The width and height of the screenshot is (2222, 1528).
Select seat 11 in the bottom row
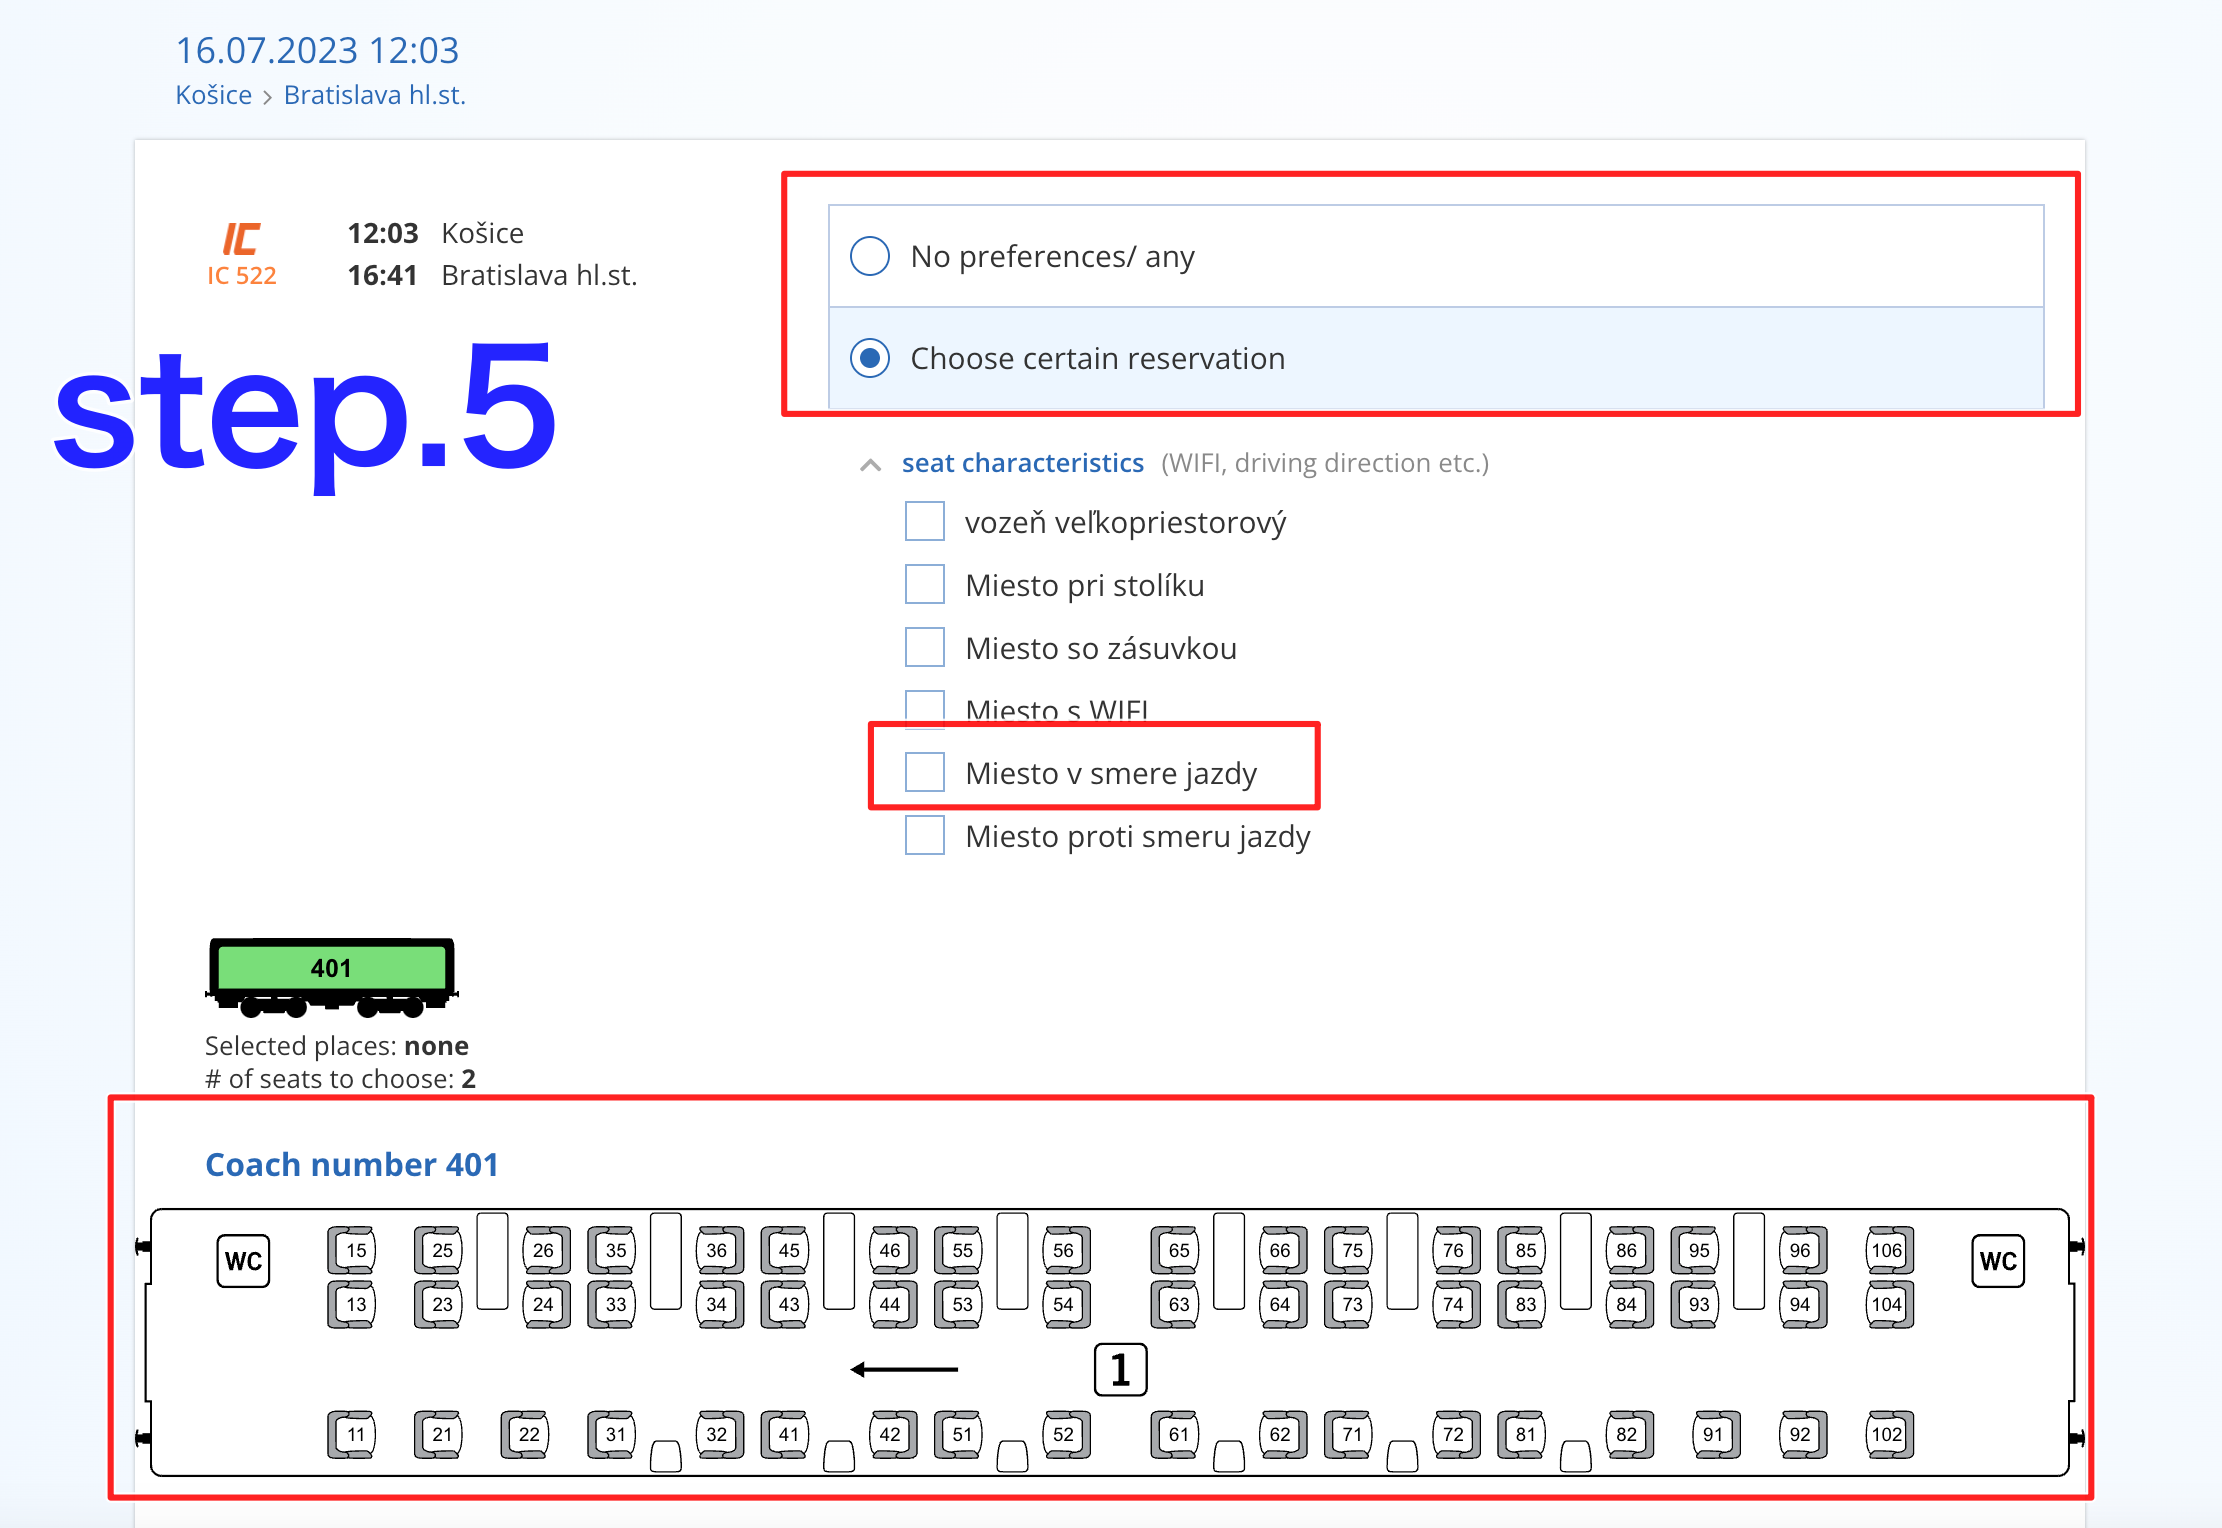pos(352,1434)
